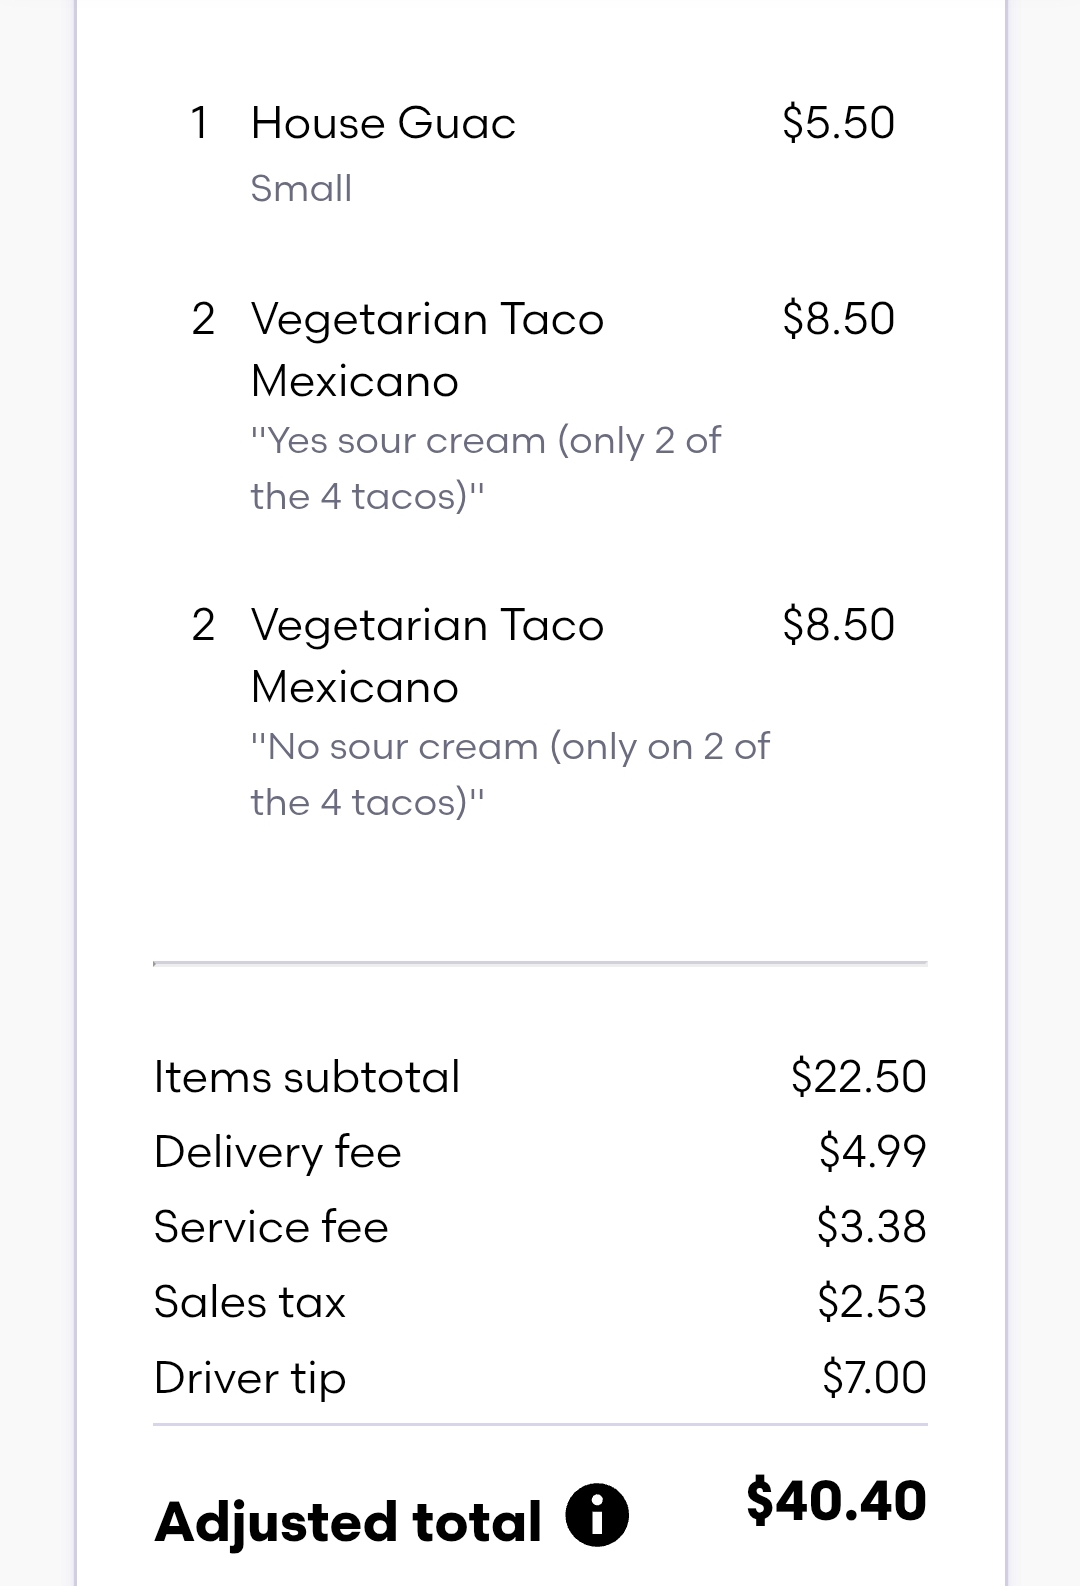The image size is (1080, 1586).
Task: Select the Delivery fee label
Action: pyautogui.click(x=278, y=1152)
